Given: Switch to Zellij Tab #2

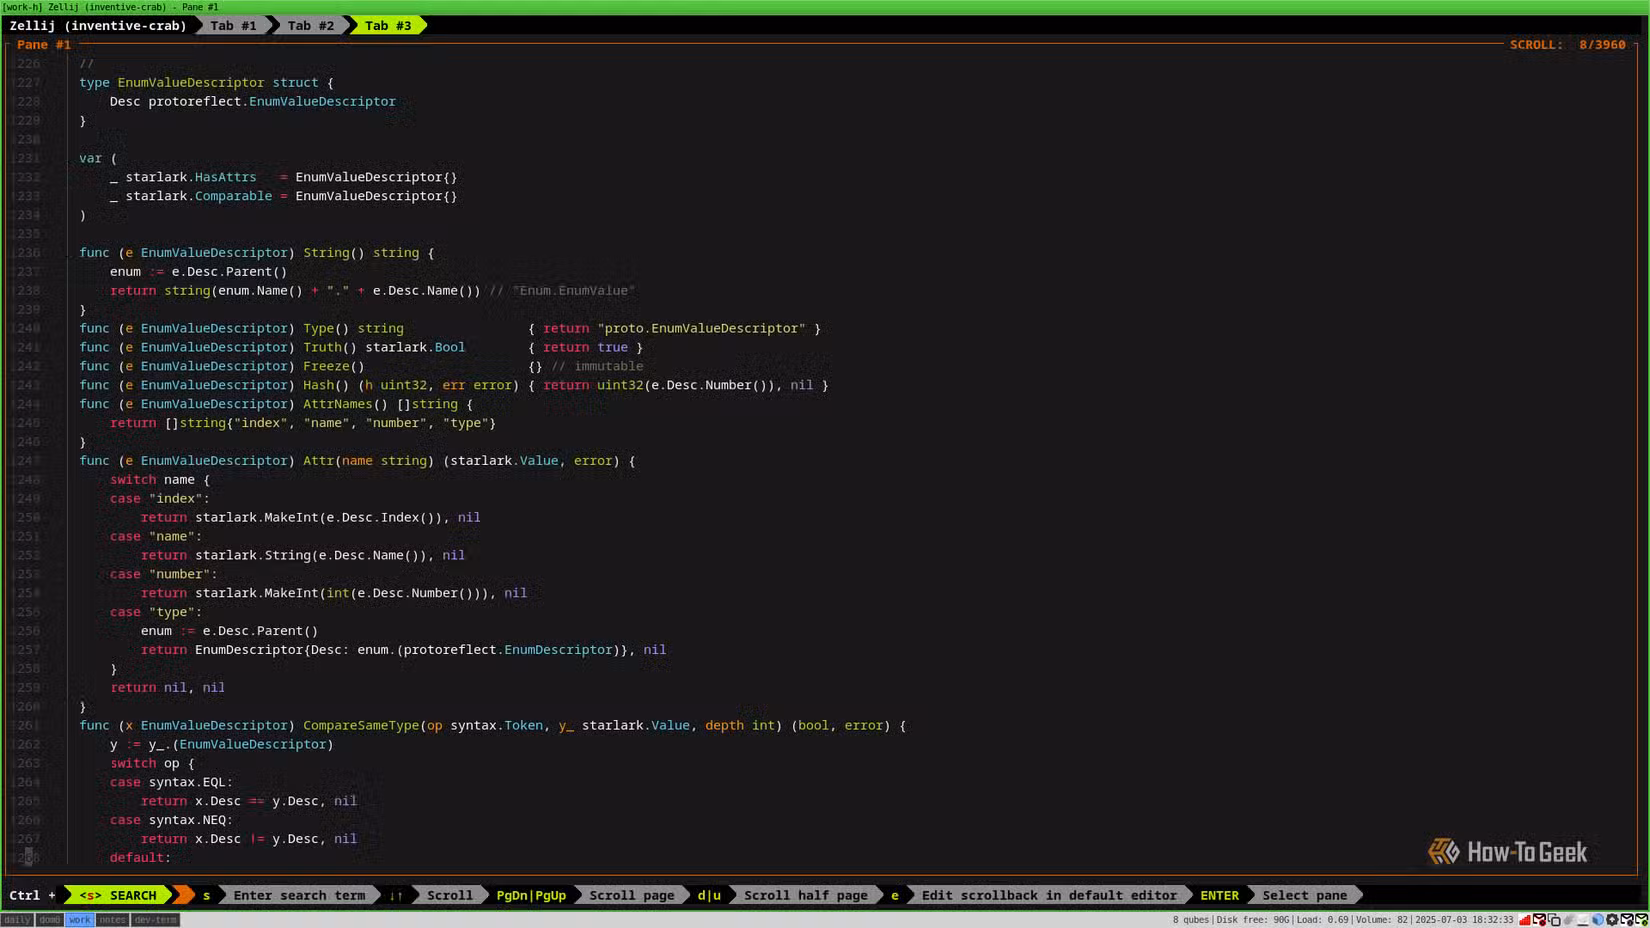Looking at the screenshot, I should 311,26.
